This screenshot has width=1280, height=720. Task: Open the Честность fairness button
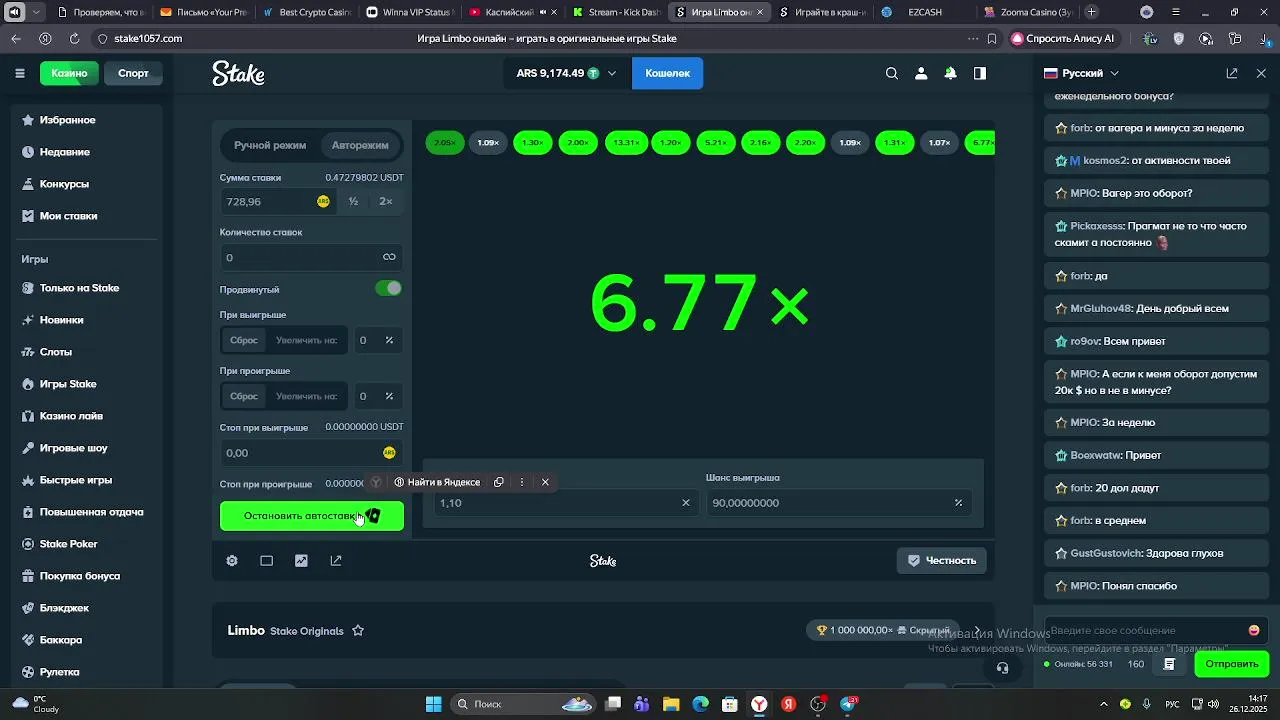click(942, 560)
